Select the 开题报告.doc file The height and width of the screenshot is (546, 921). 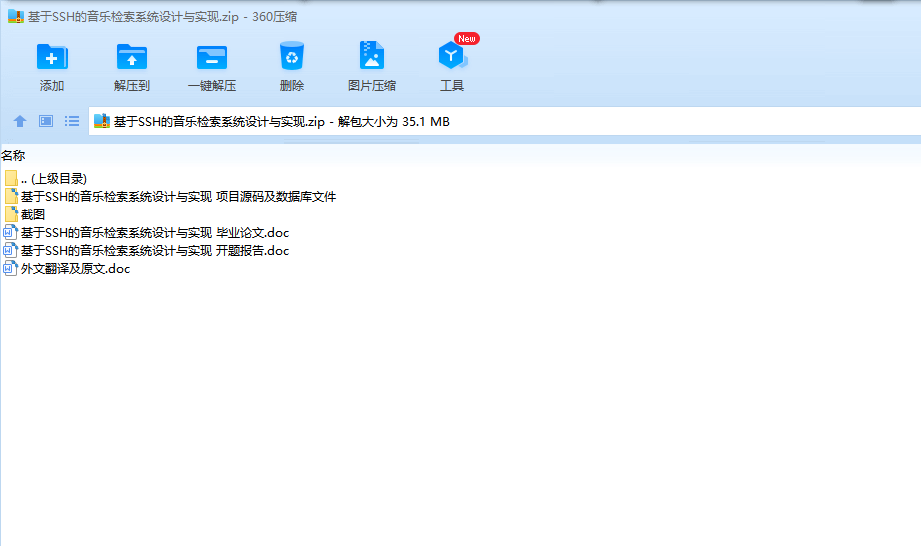[x=146, y=251]
